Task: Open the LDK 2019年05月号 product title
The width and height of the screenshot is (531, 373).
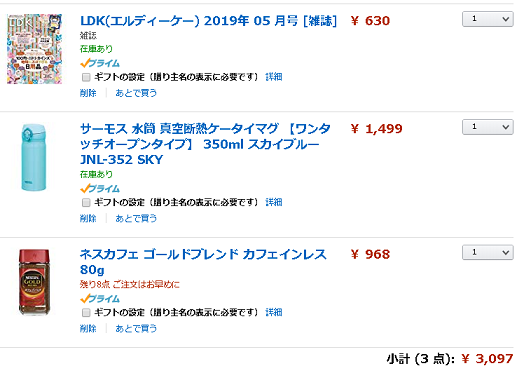Action: point(208,21)
